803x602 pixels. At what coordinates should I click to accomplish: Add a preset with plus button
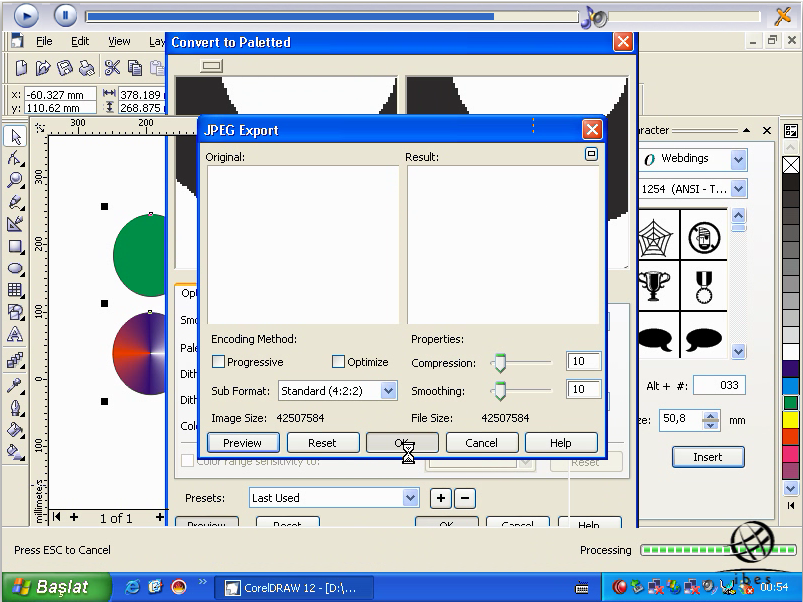coord(441,498)
